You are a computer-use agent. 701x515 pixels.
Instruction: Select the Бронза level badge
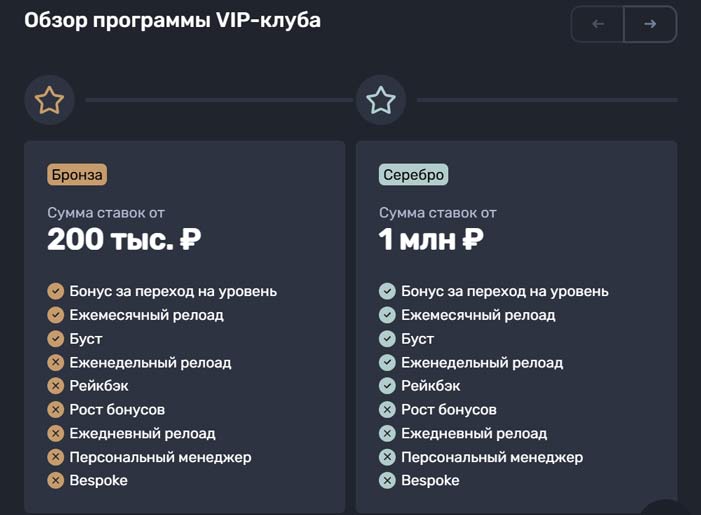coord(76,175)
